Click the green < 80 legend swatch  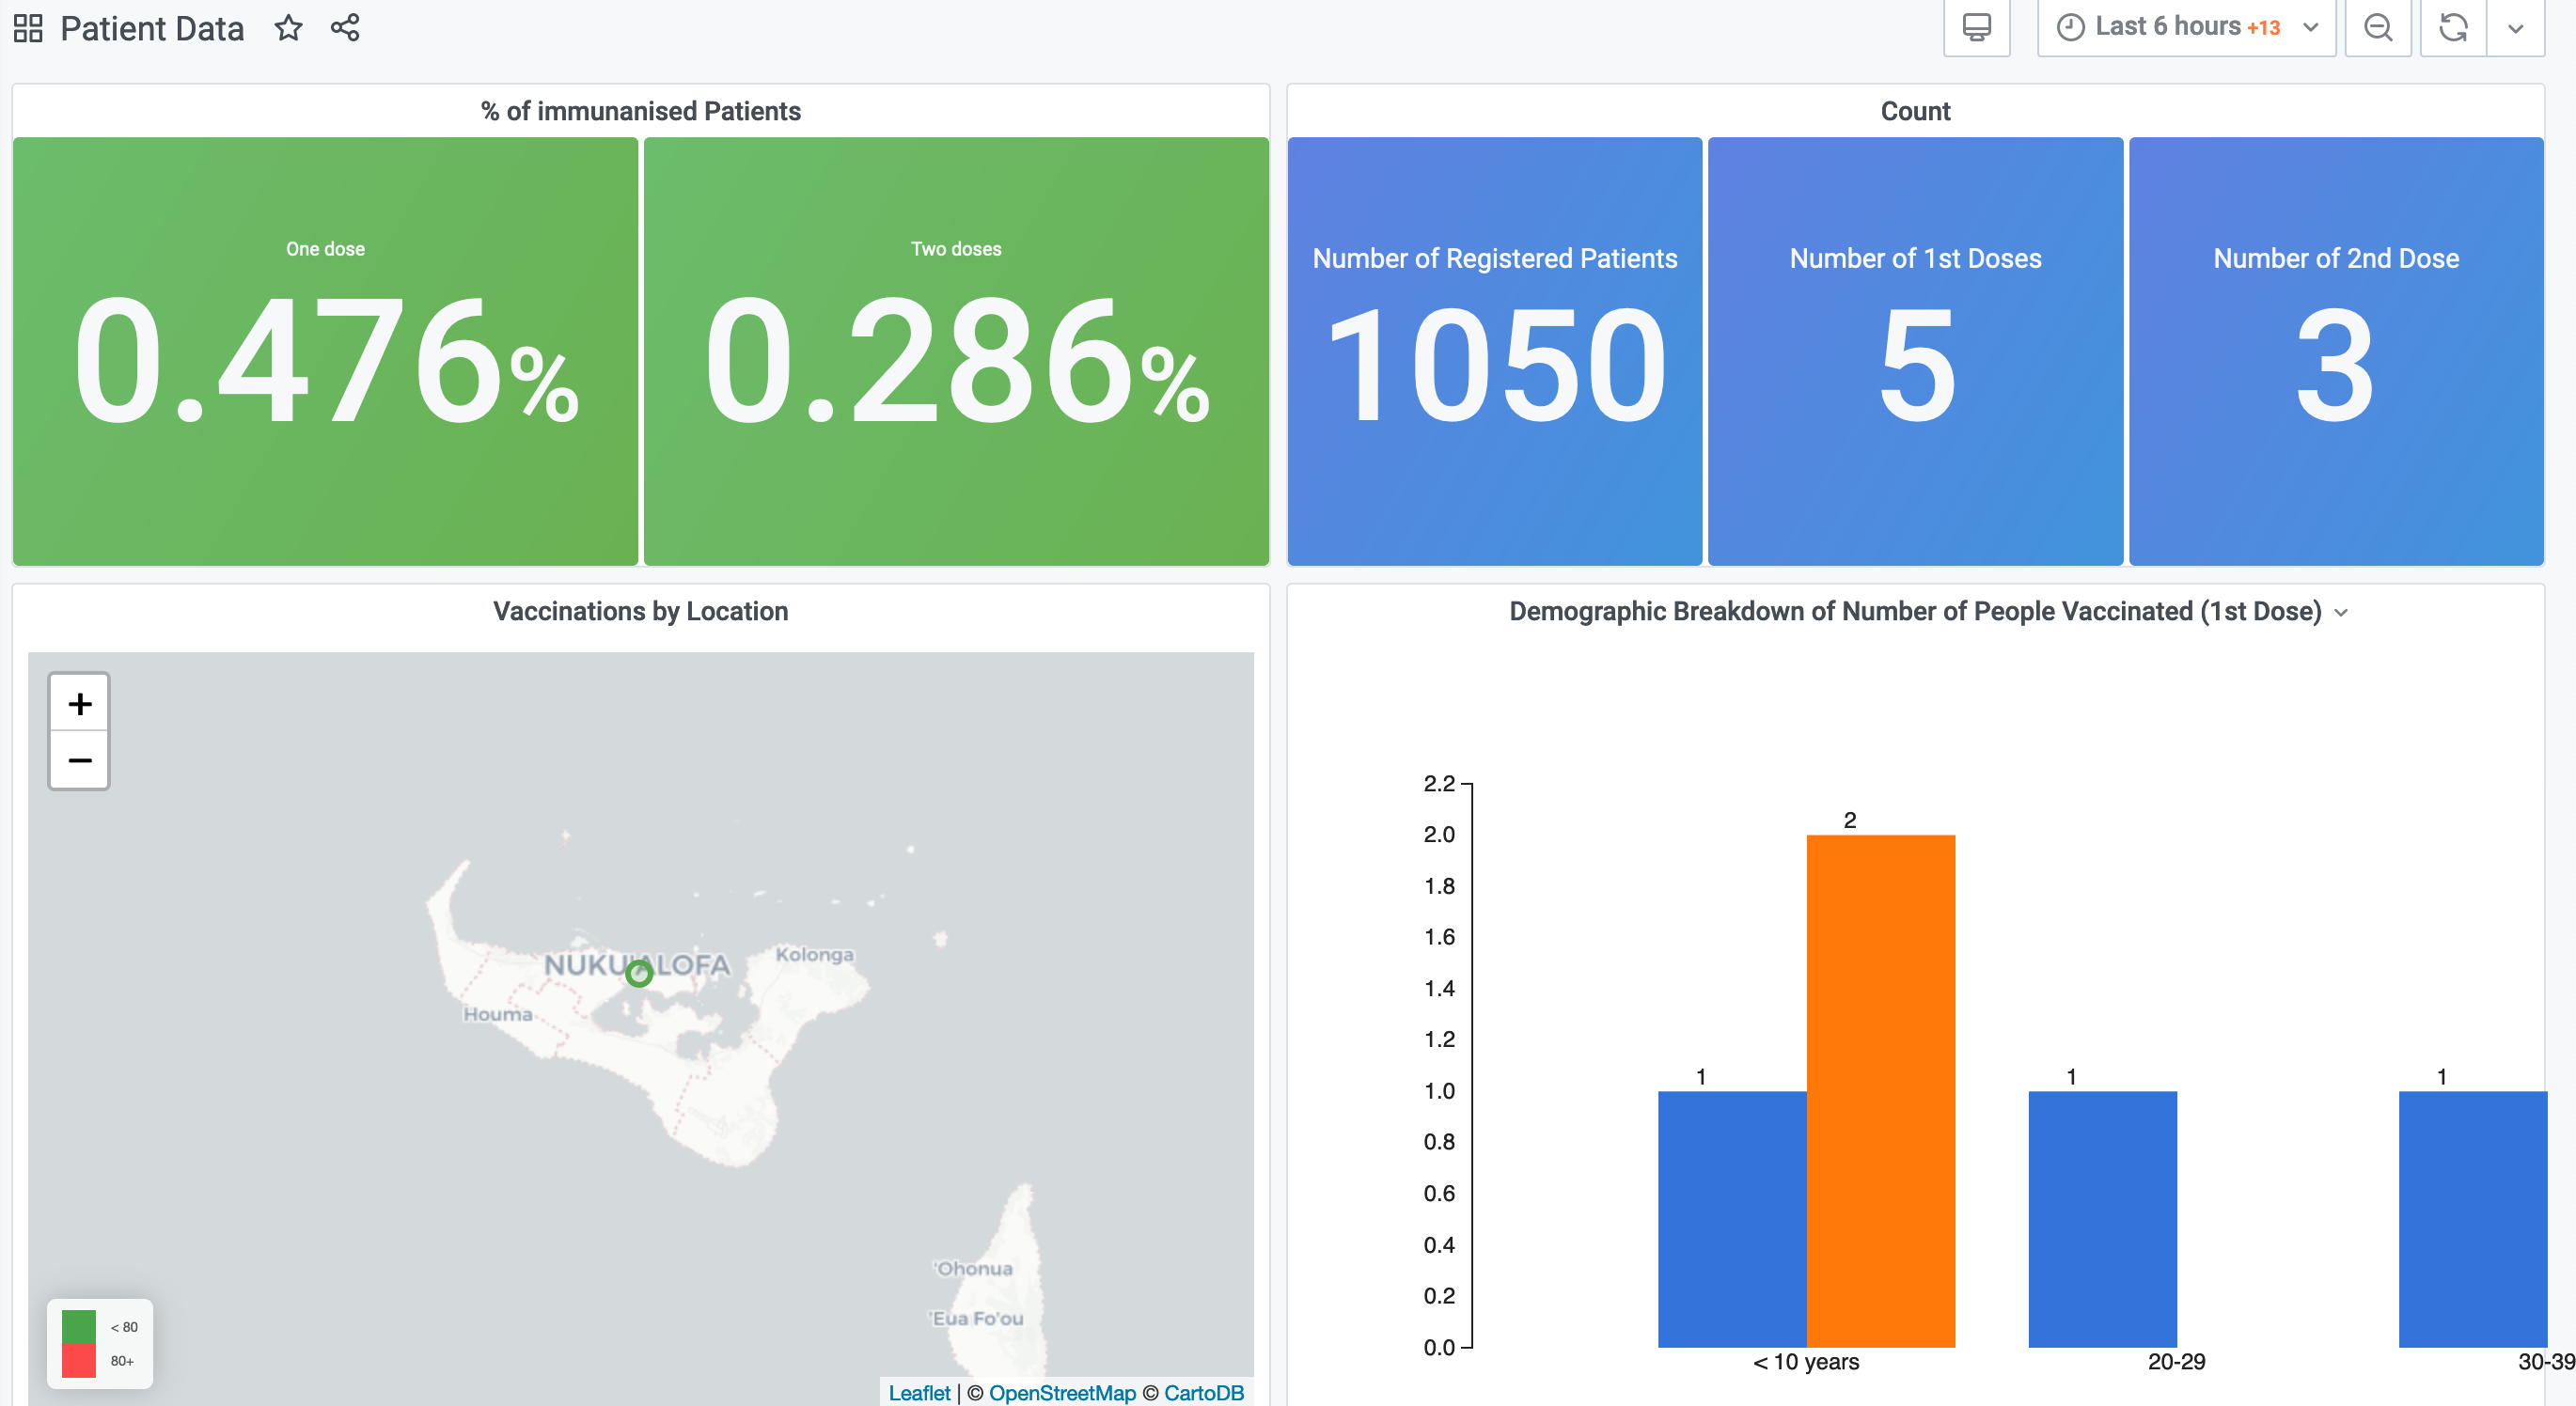tap(79, 1326)
